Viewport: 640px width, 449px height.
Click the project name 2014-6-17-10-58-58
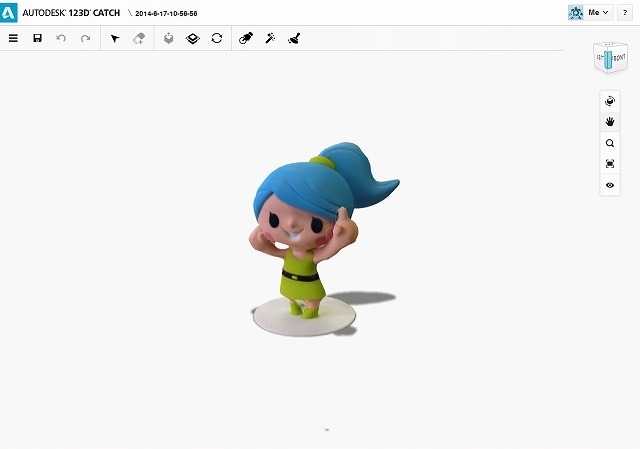[x=166, y=13]
